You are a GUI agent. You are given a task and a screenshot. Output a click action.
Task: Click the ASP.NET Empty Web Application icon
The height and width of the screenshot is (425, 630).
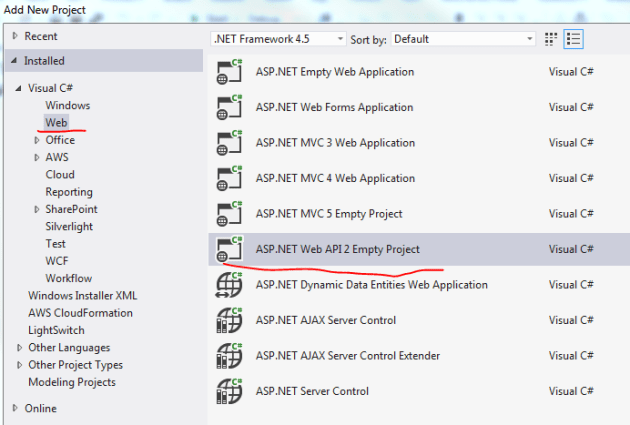coord(229,72)
